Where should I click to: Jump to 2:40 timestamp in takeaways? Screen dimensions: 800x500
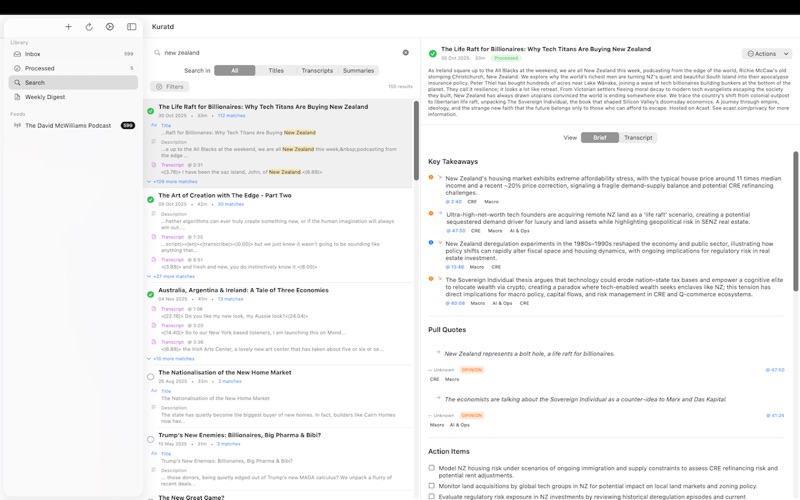(x=454, y=202)
